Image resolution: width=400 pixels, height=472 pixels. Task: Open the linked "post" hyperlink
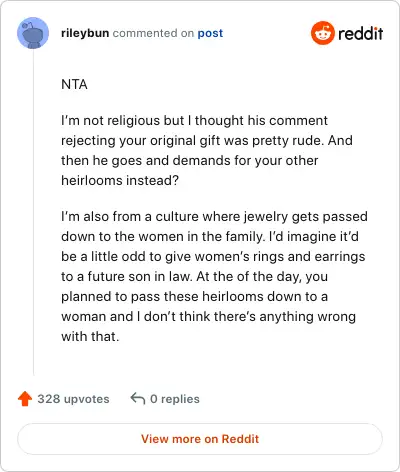[210, 33]
